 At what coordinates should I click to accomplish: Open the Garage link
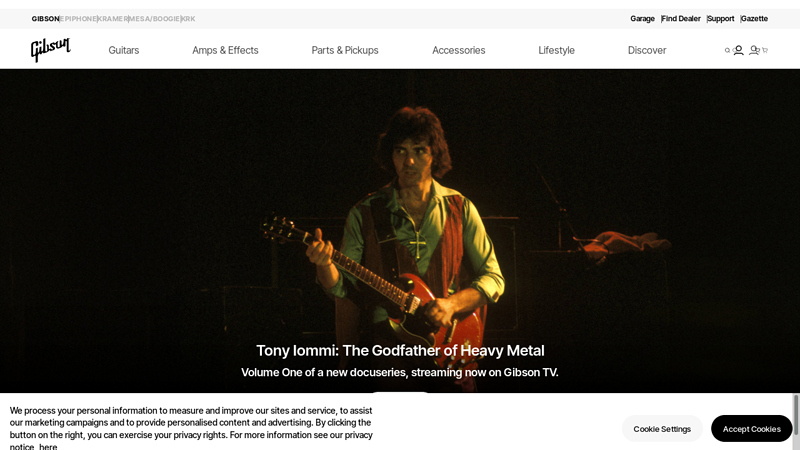coord(642,19)
